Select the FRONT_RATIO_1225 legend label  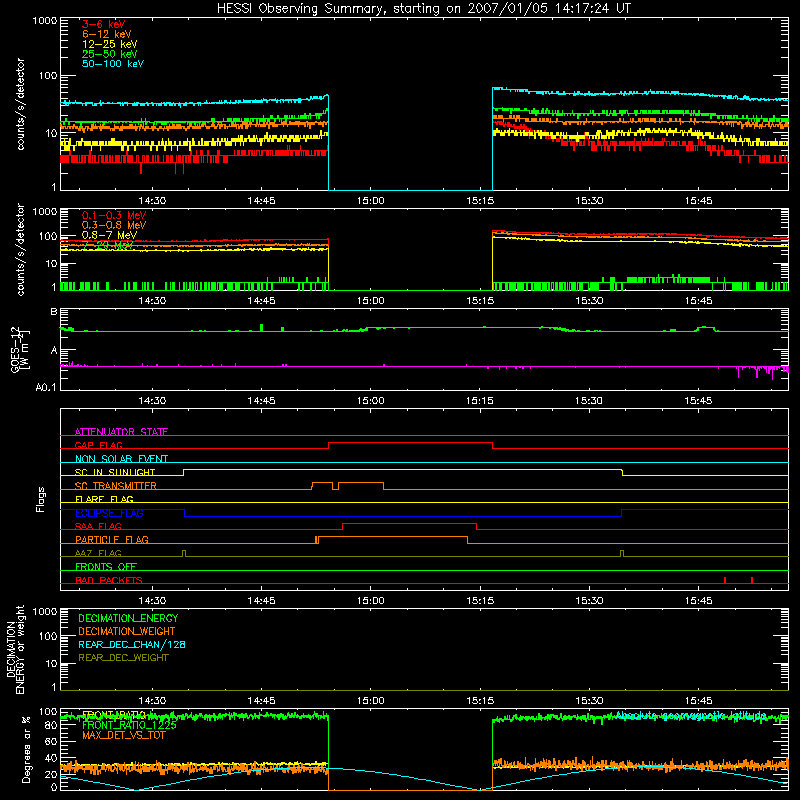129,725
